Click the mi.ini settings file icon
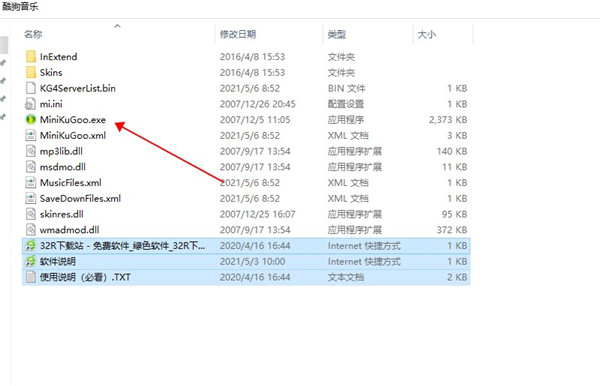 click(31, 104)
